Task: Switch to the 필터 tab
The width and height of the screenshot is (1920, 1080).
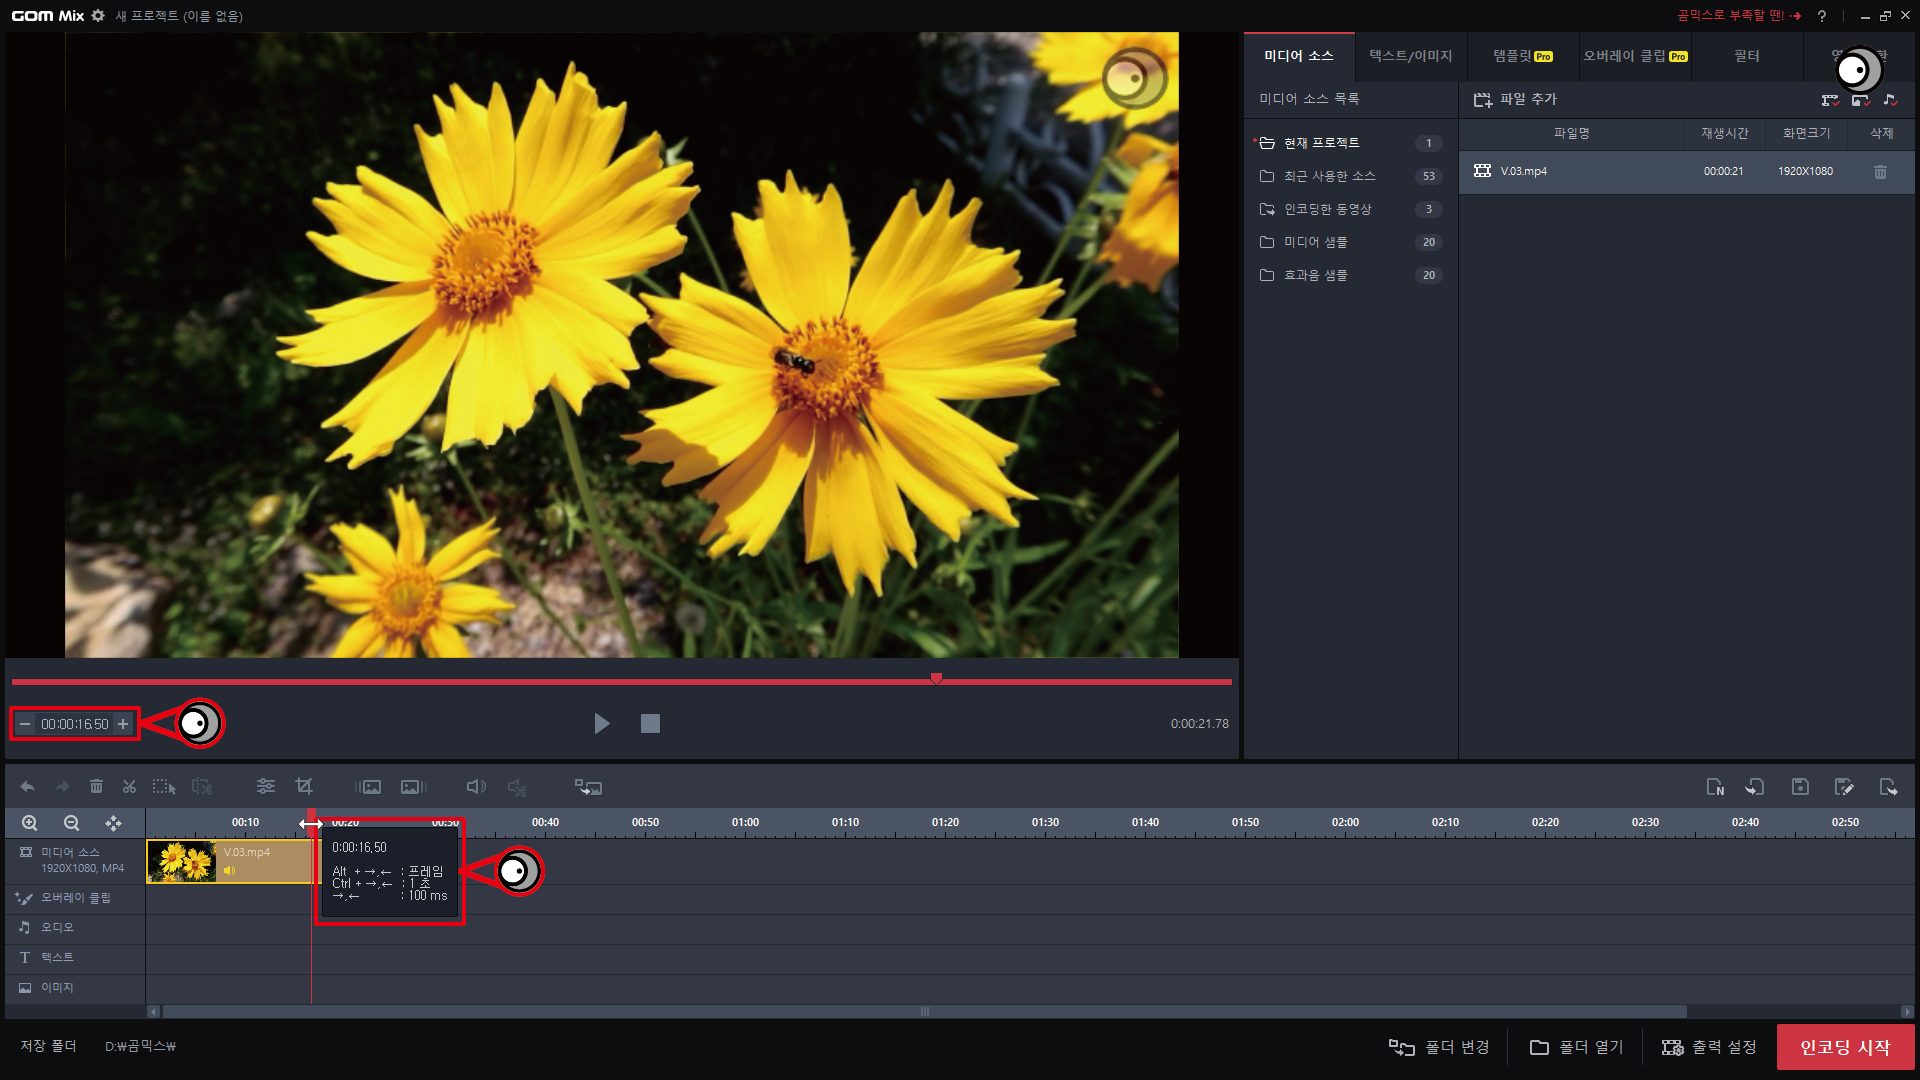Action: point(1746,56)
